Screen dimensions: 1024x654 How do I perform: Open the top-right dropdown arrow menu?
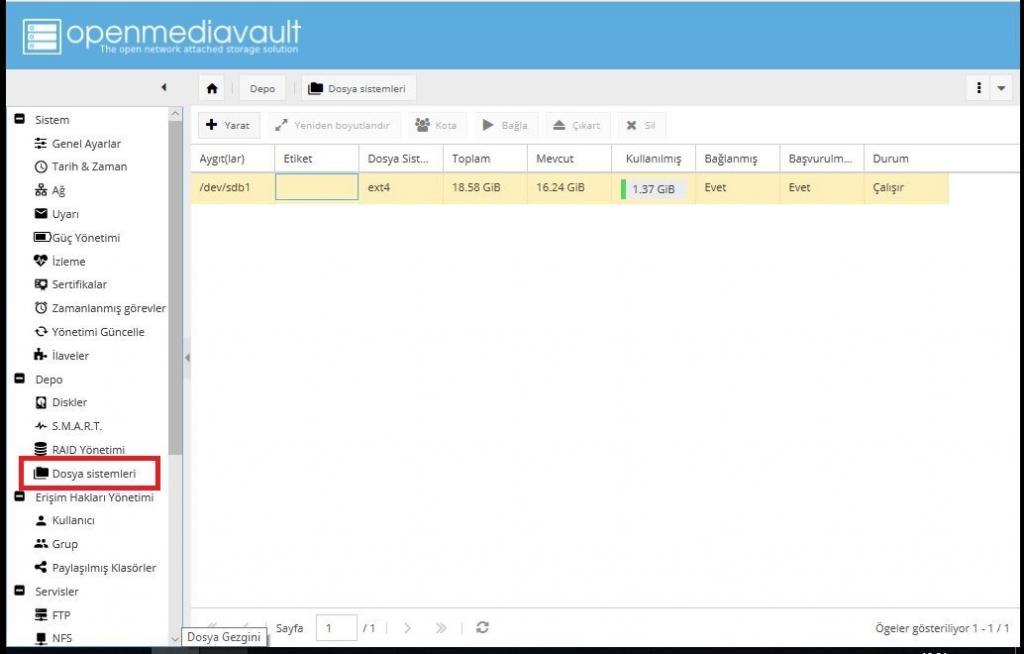pyautogui.click(x=1001, y=88)
